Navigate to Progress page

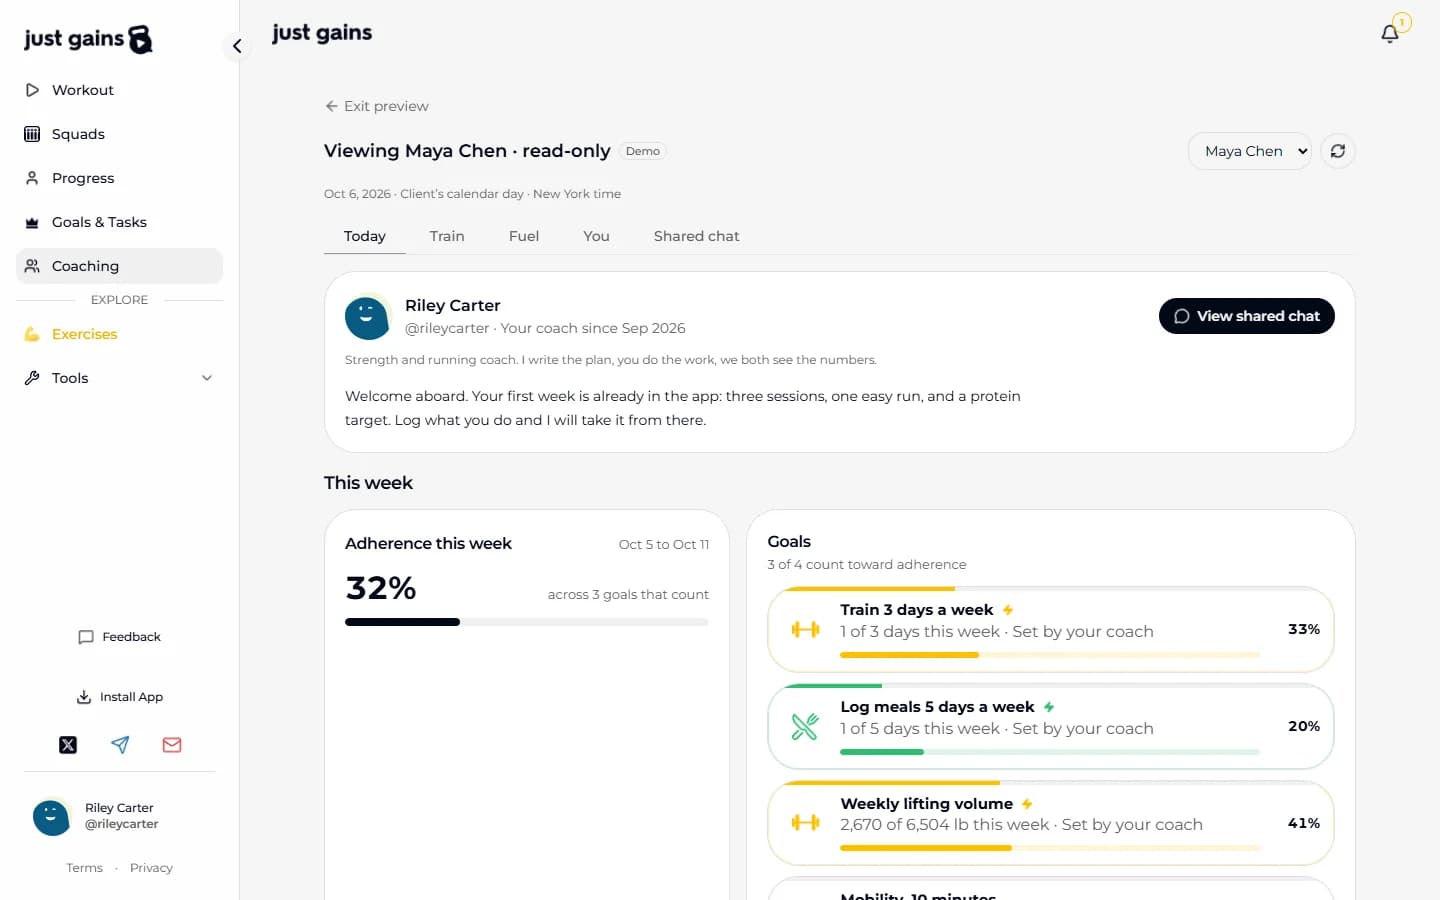(x=119, y=178)
